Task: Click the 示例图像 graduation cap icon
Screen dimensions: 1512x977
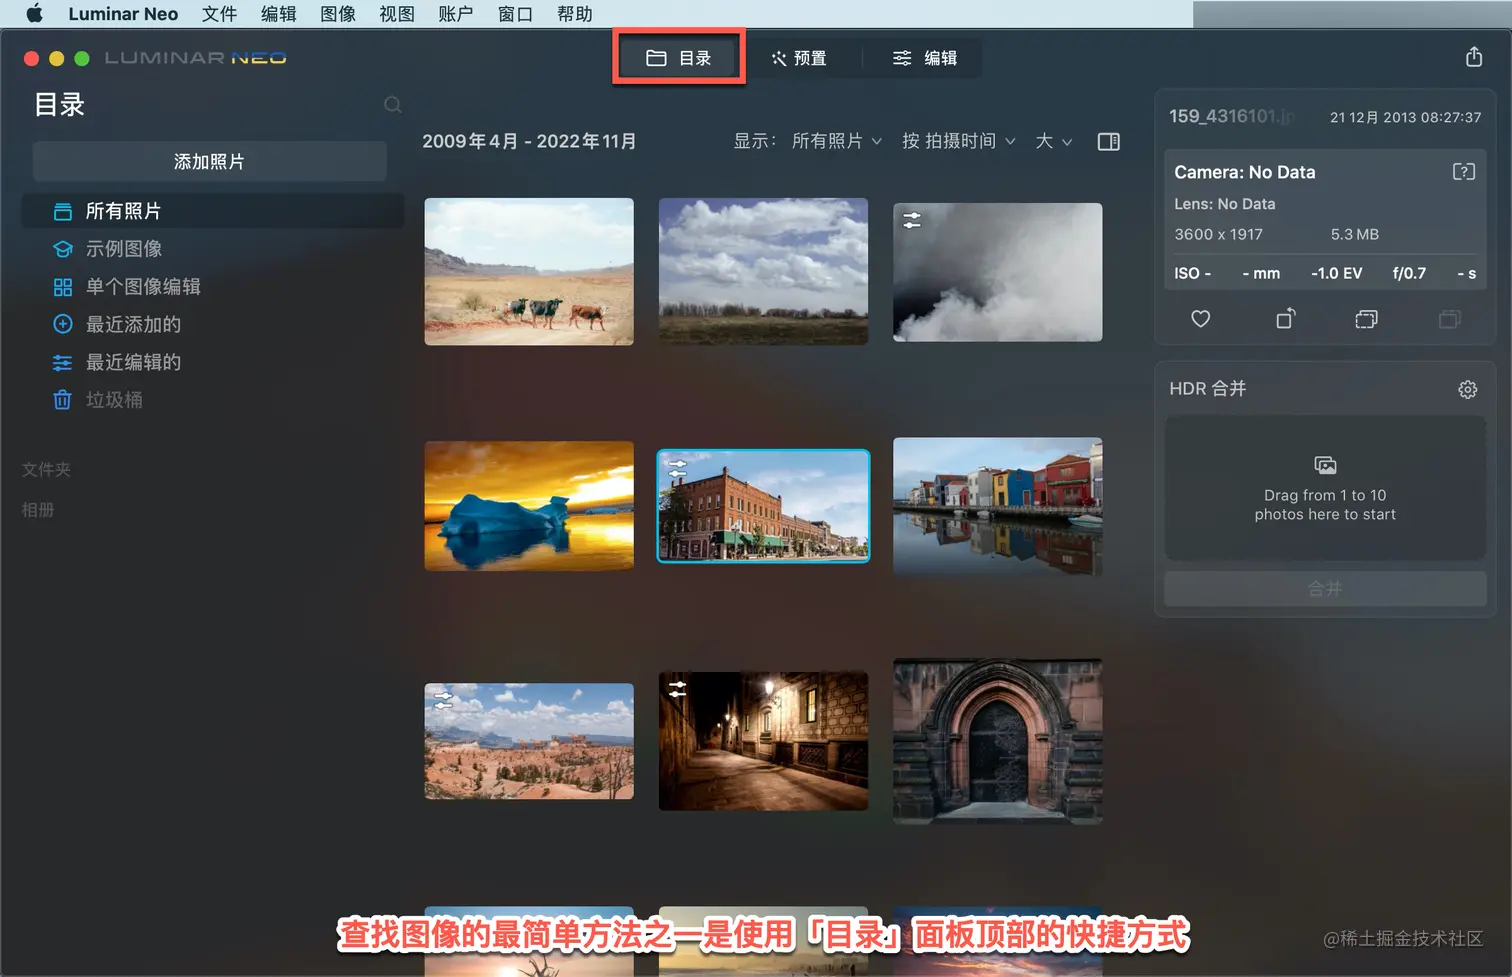Action: tap(62, 249)
